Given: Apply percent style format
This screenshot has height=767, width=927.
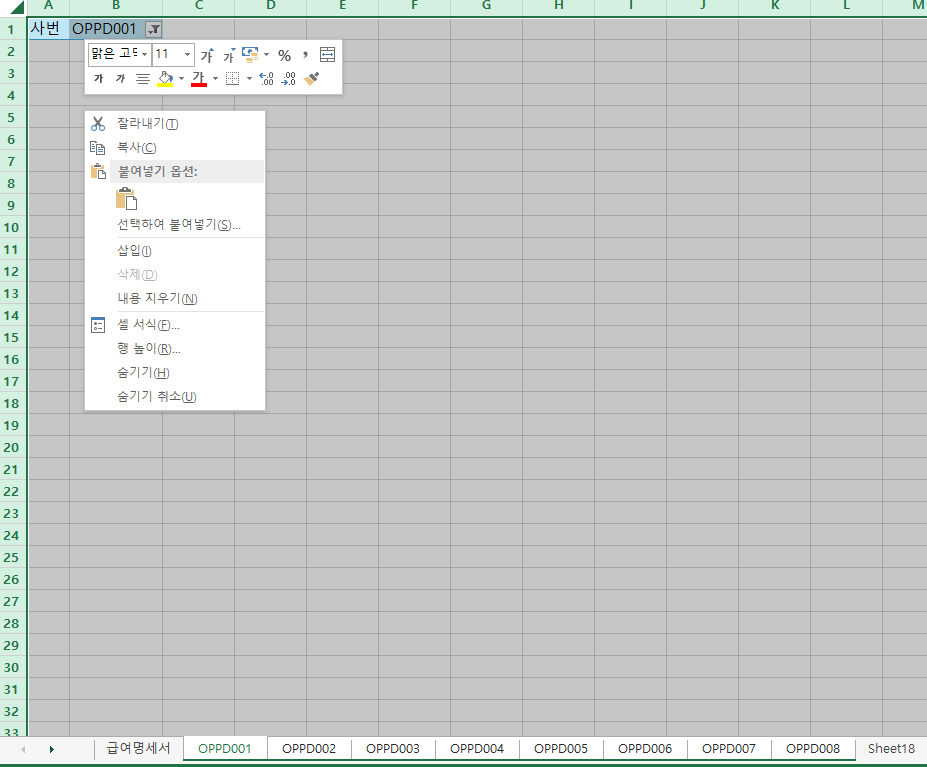Looking at the screenshot, I should 284,55.
